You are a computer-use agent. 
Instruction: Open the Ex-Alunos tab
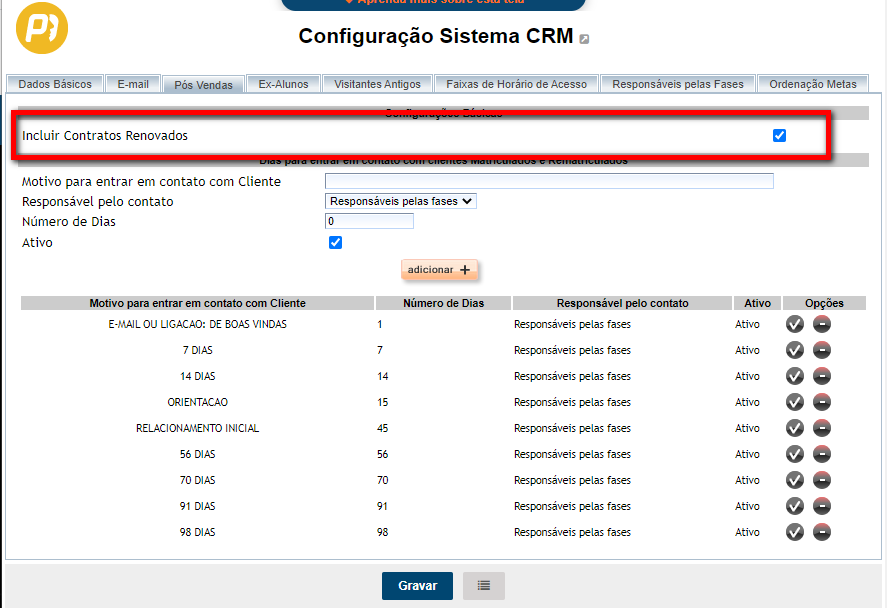point(284,84)
